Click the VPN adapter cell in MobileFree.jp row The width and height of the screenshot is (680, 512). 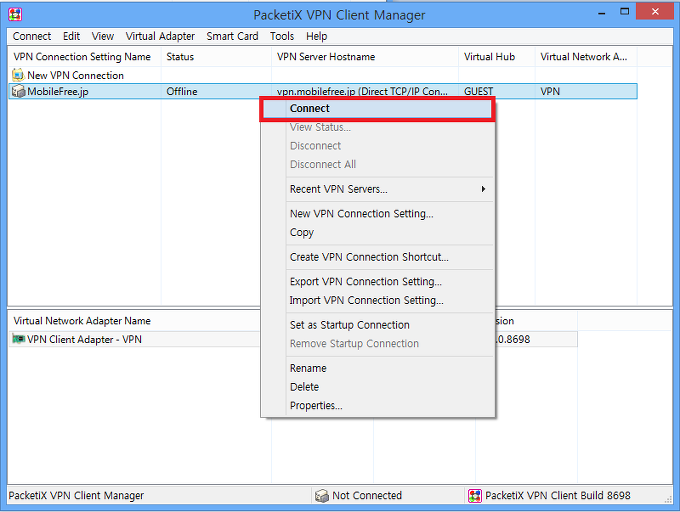pos(550,91)
